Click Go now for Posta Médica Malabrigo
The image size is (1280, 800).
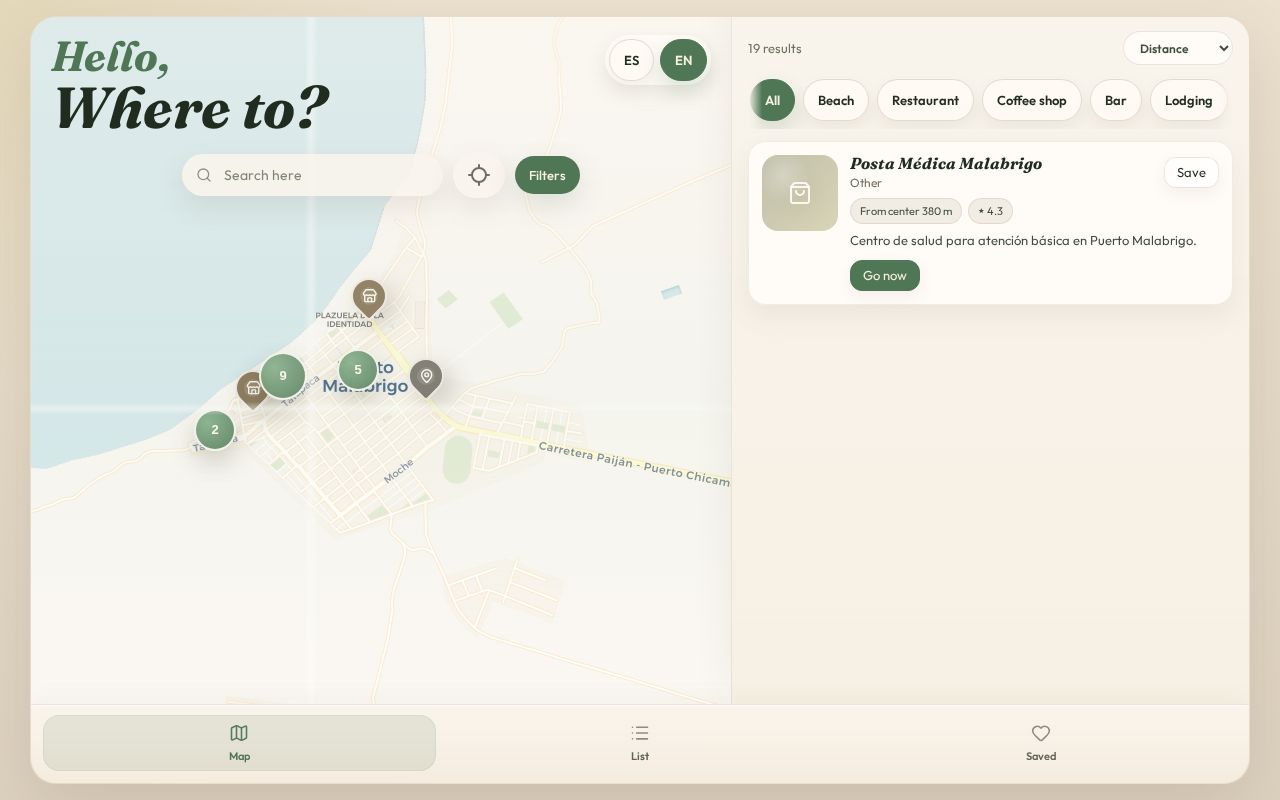(885, 275)
